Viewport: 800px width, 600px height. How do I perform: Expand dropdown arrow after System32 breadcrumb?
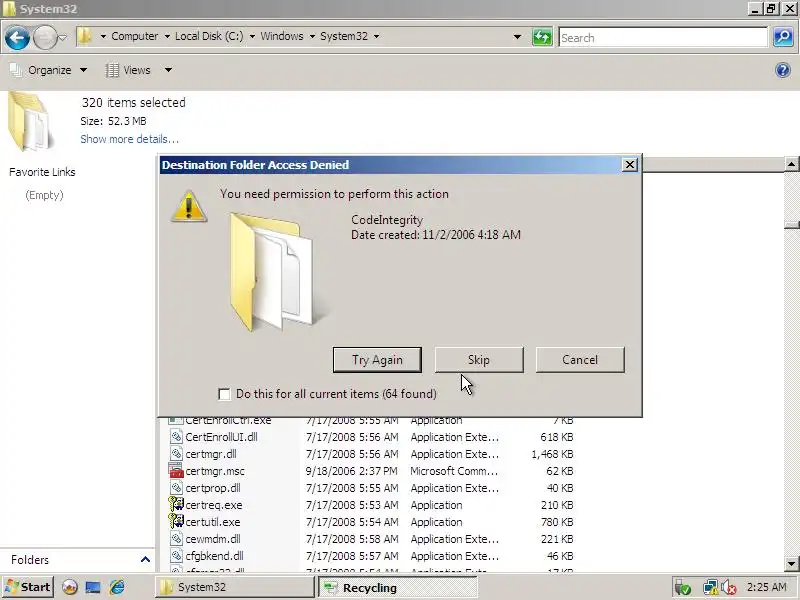[377, 36]
